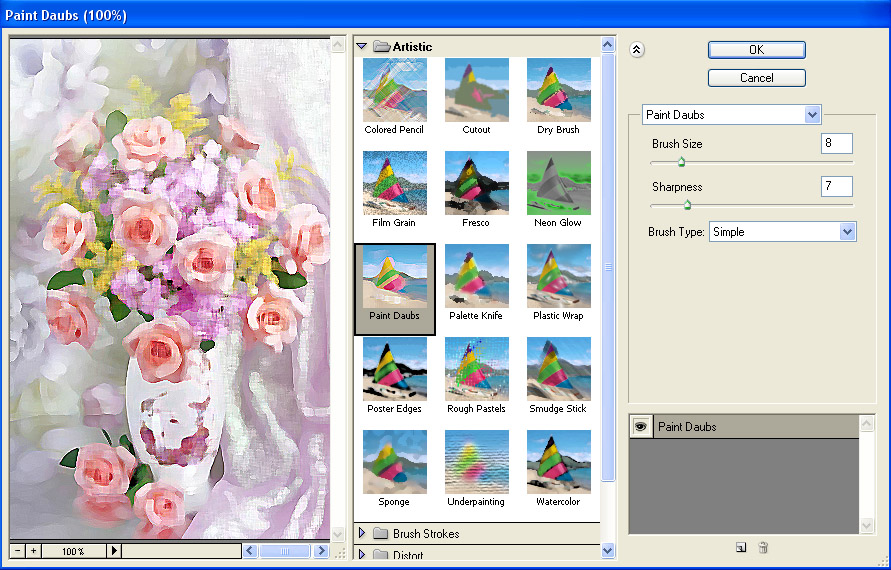This screenshot has height=570, width=891.
Task: Click the delete effect layer trash icon
Action: (763, 547)
